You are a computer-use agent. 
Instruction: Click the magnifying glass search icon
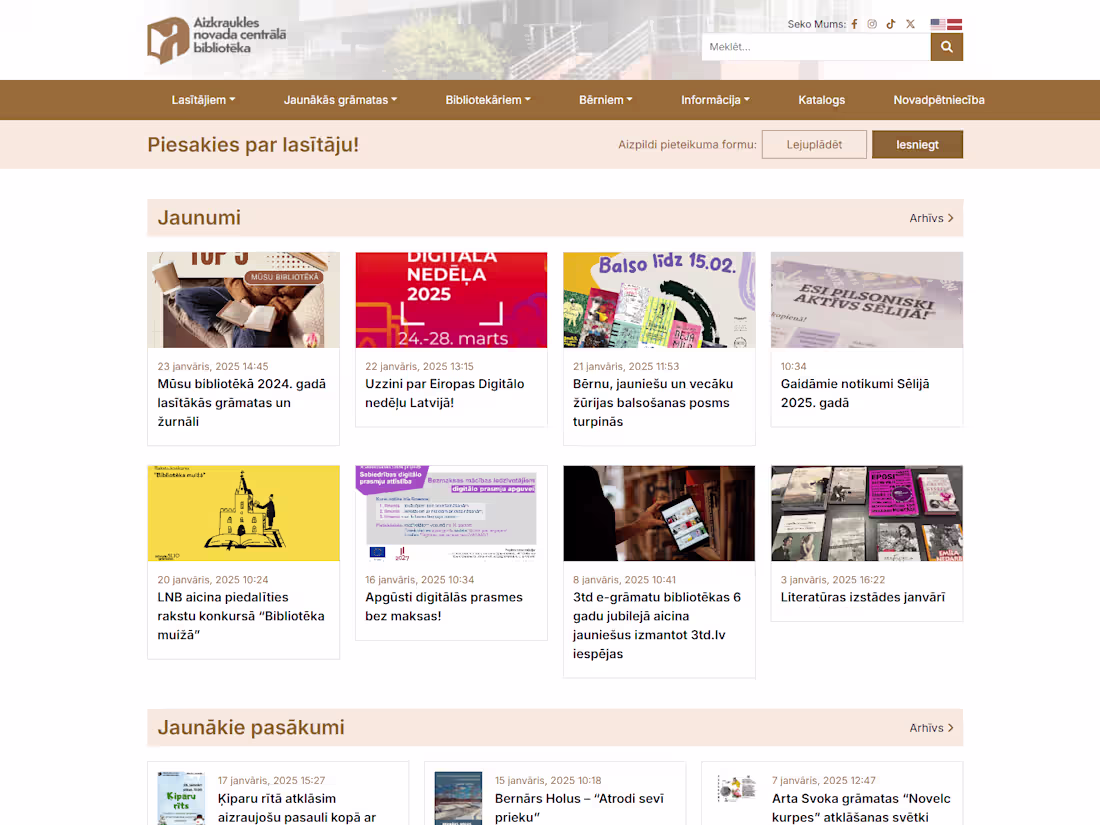[x=946, y=46]
